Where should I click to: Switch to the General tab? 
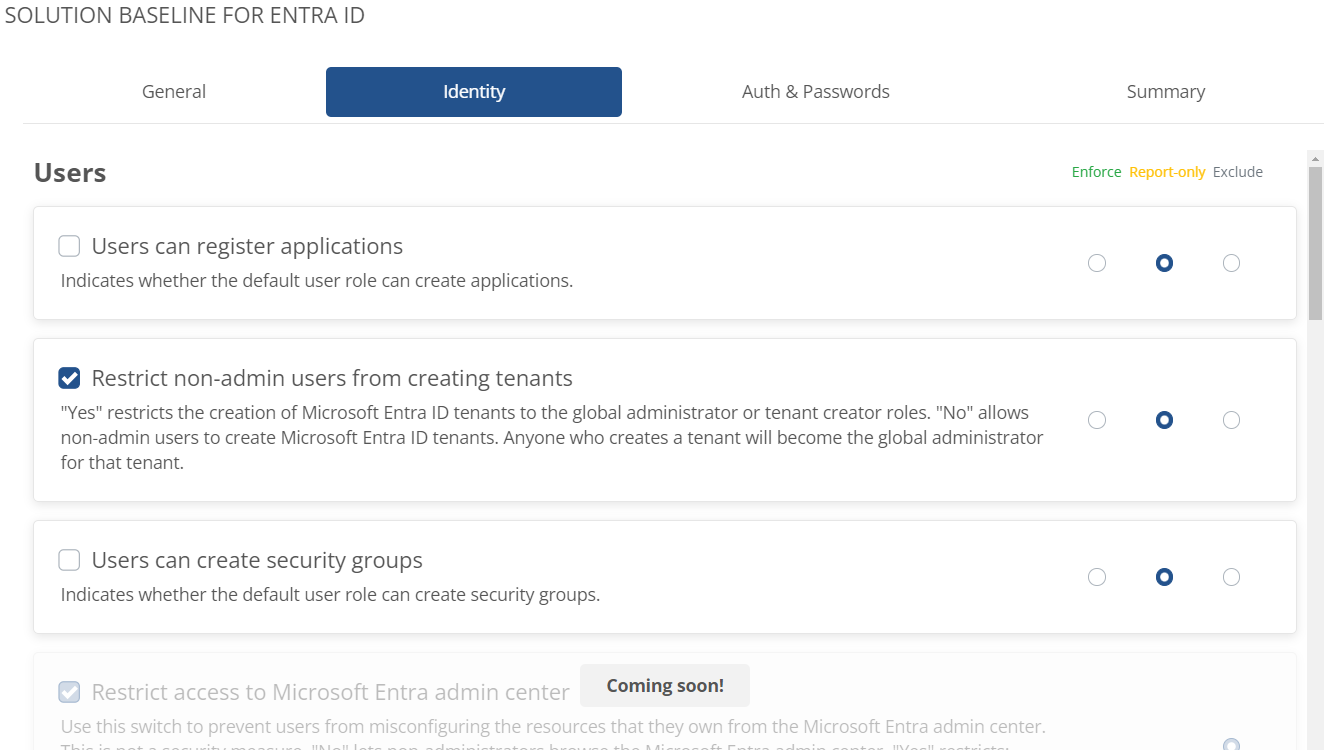point(174,92)
